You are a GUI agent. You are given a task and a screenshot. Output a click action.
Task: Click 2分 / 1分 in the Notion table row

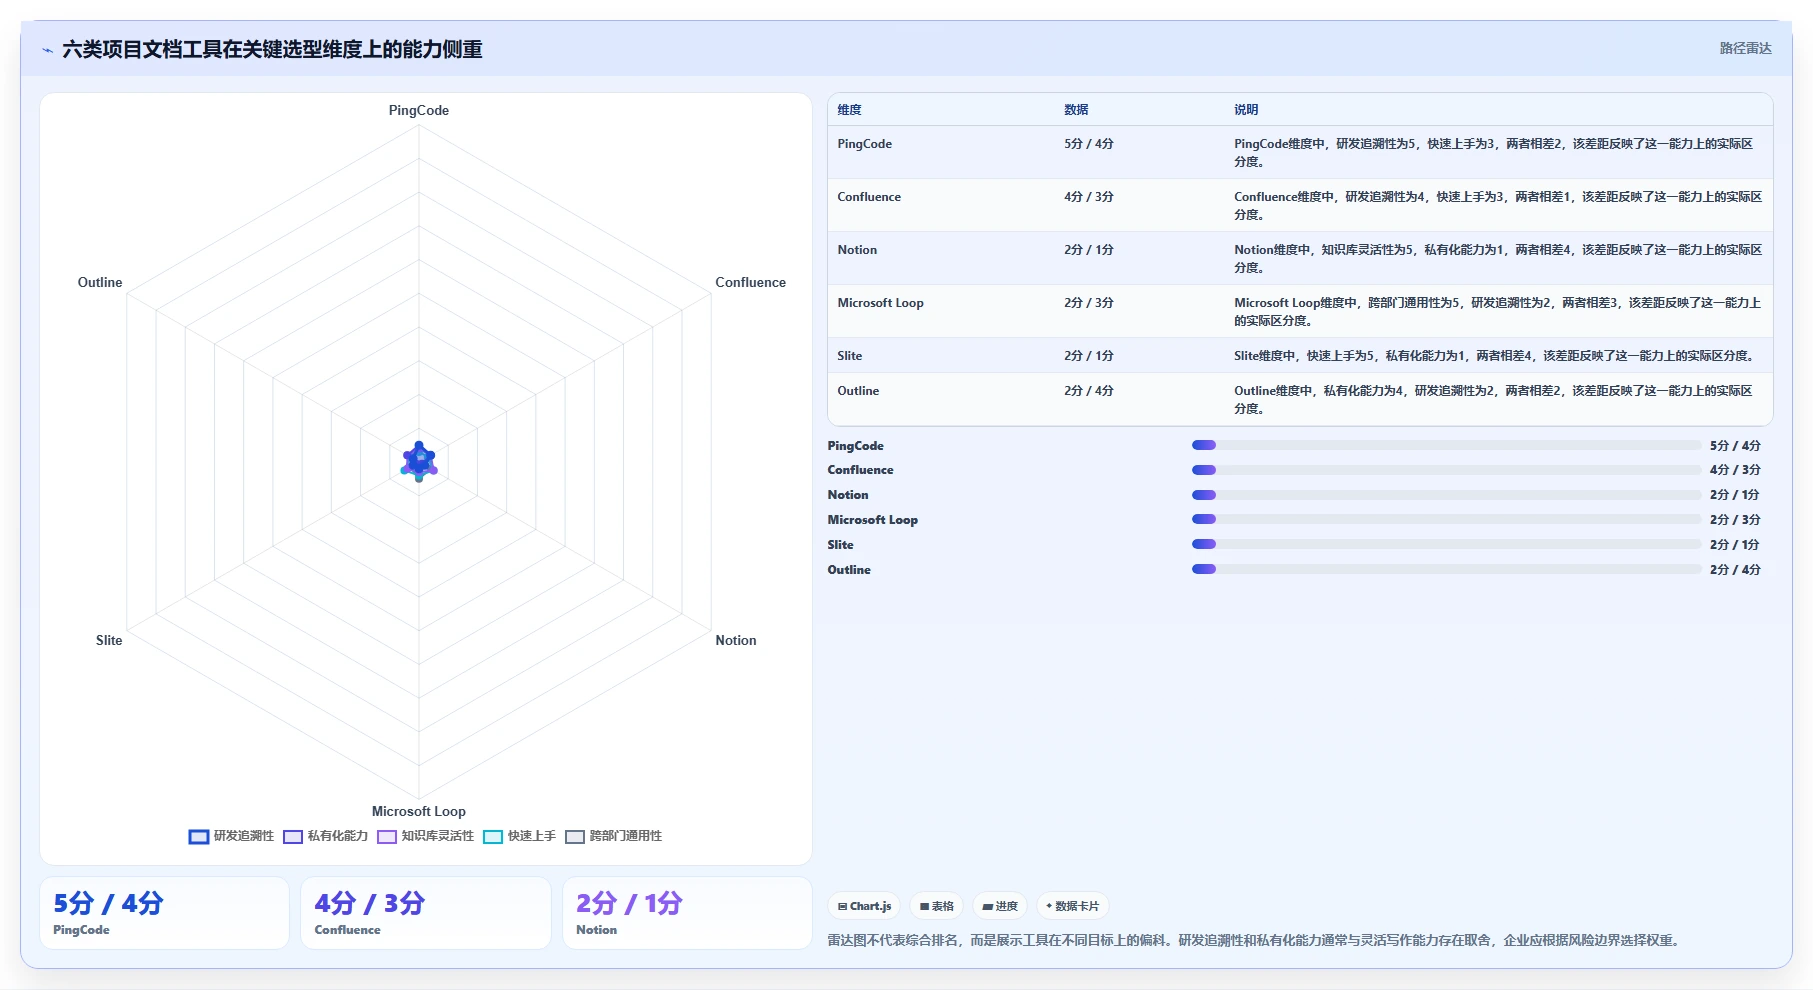point(1089,250)
